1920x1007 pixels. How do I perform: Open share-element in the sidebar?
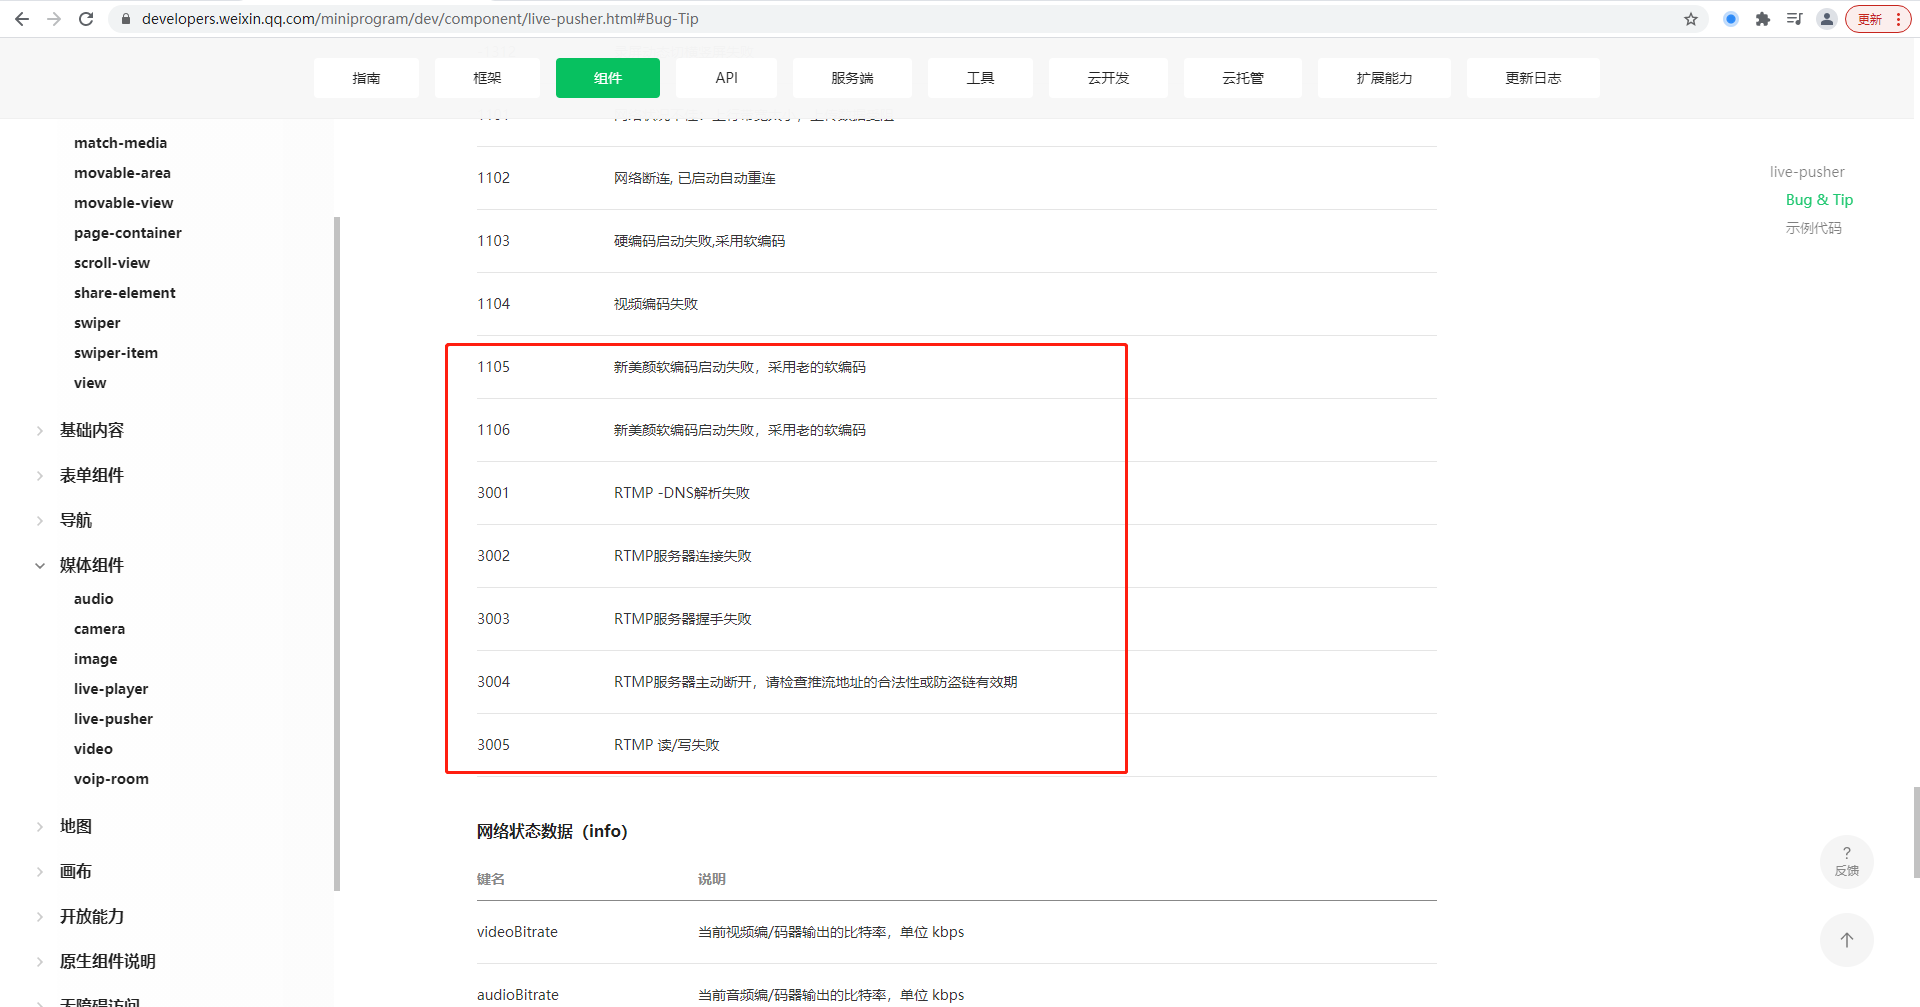125,293
